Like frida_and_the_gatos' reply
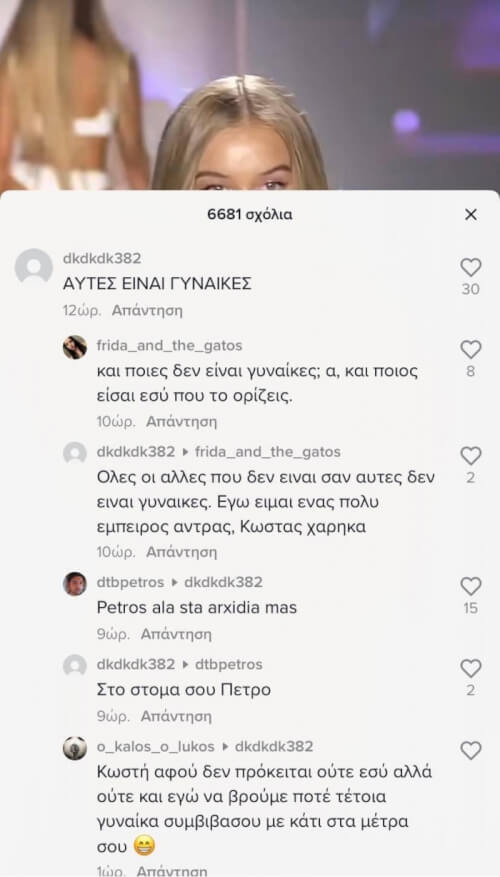The width and height of the screenshot is (500, 877). click(x=471, y=350)
